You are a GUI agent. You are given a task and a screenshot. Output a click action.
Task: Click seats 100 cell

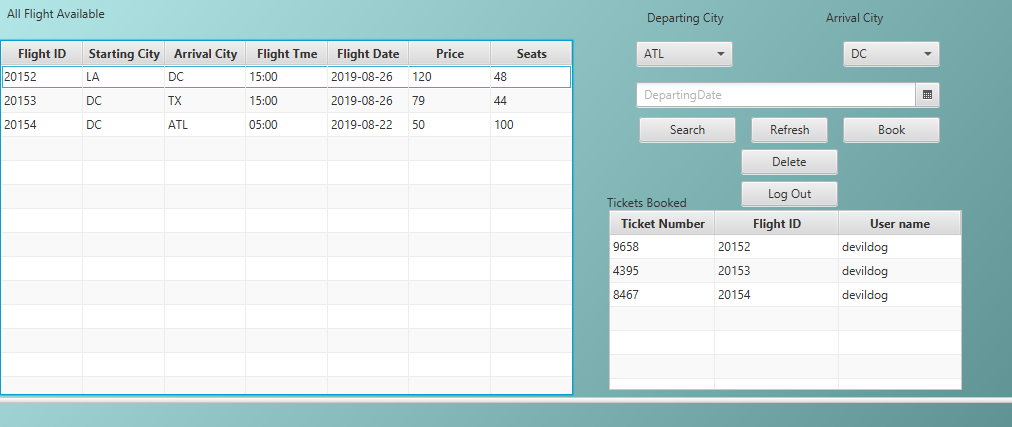[x=531, y=125]
